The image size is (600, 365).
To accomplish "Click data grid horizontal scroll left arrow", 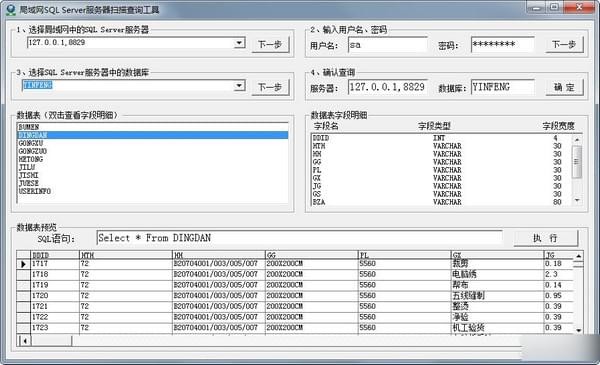I will pos(25,341).
